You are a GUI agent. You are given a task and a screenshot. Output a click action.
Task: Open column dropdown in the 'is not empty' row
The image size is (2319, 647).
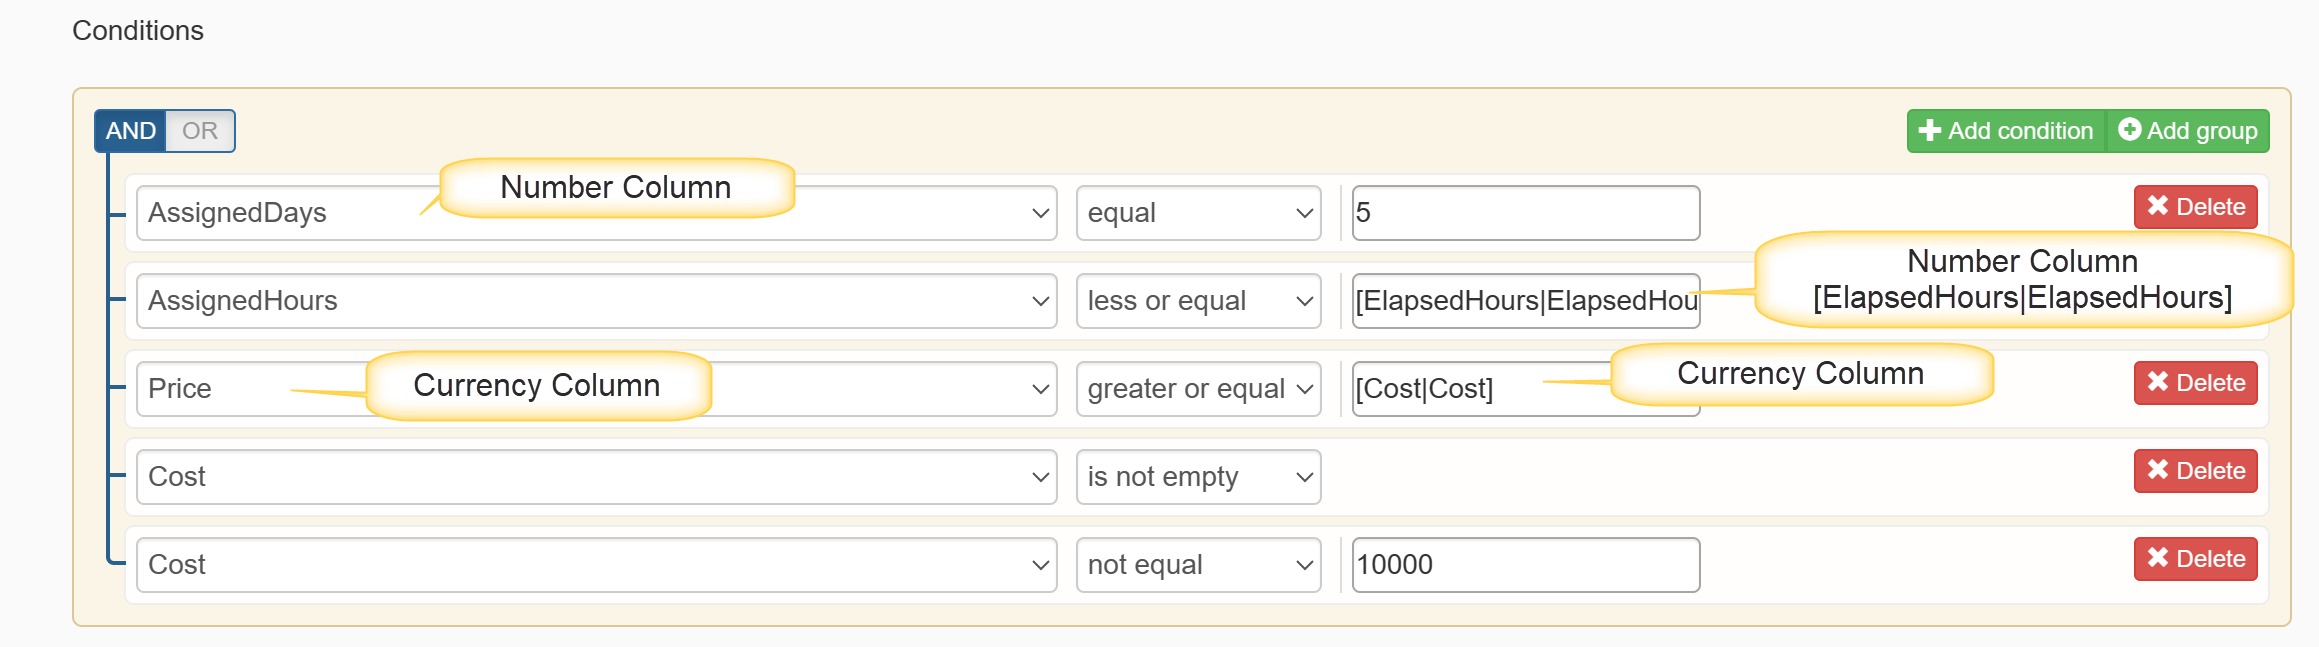[x=596, y=477]
